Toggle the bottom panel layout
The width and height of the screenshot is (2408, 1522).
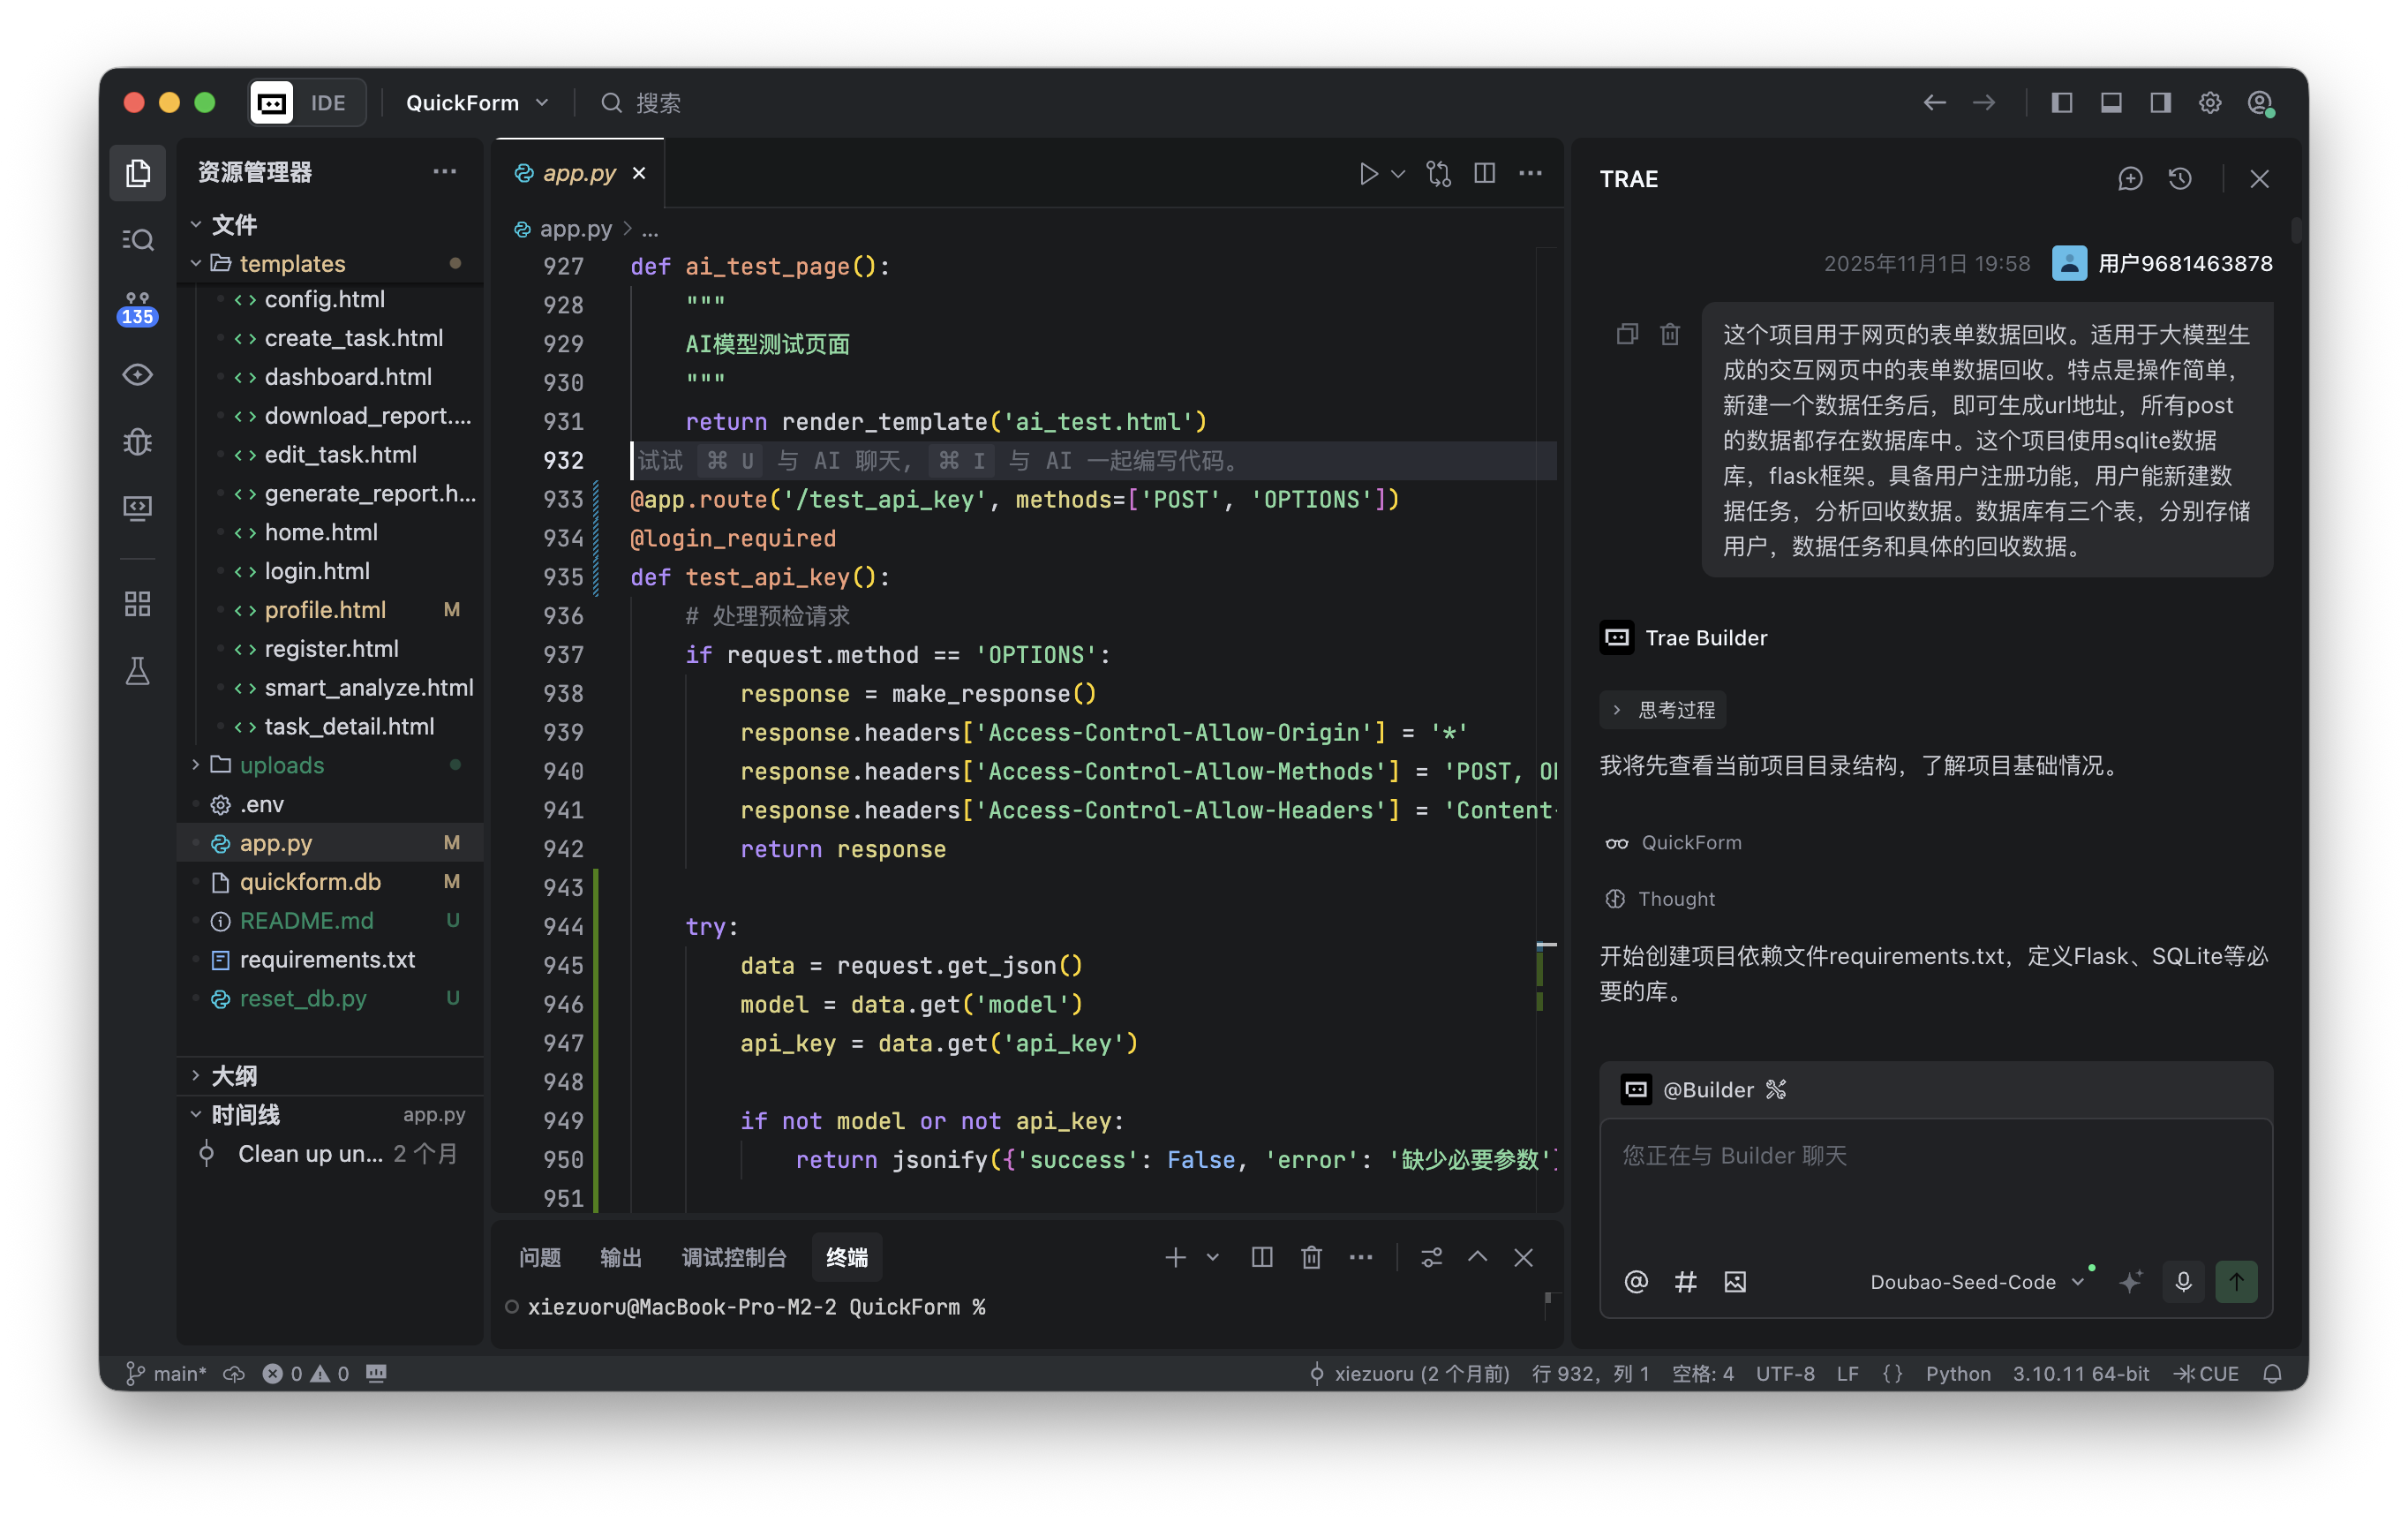click(x=2111, y=103)
